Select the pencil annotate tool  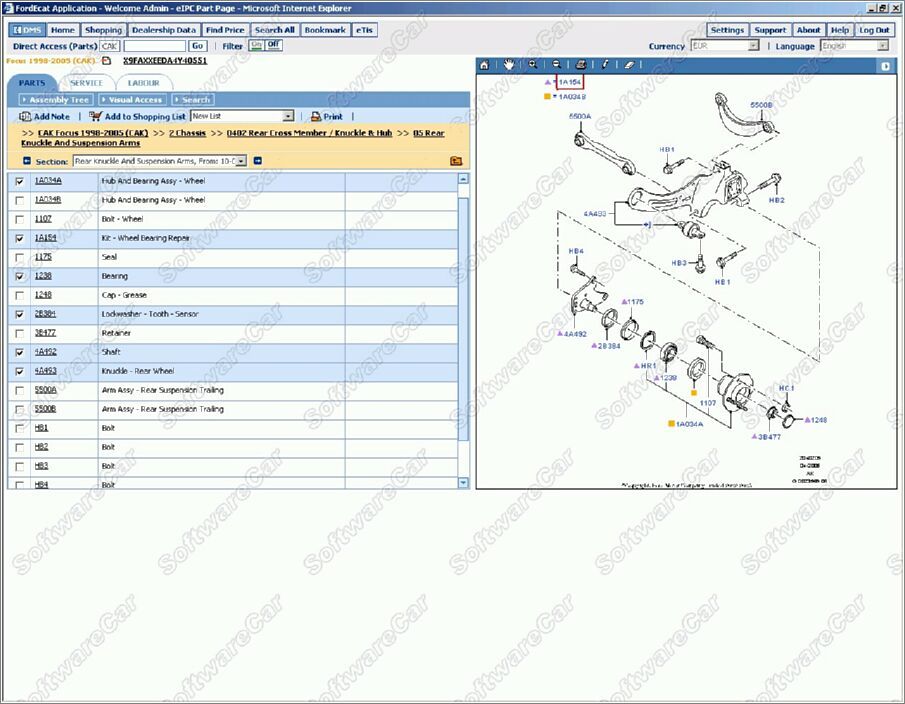point(604,65)
